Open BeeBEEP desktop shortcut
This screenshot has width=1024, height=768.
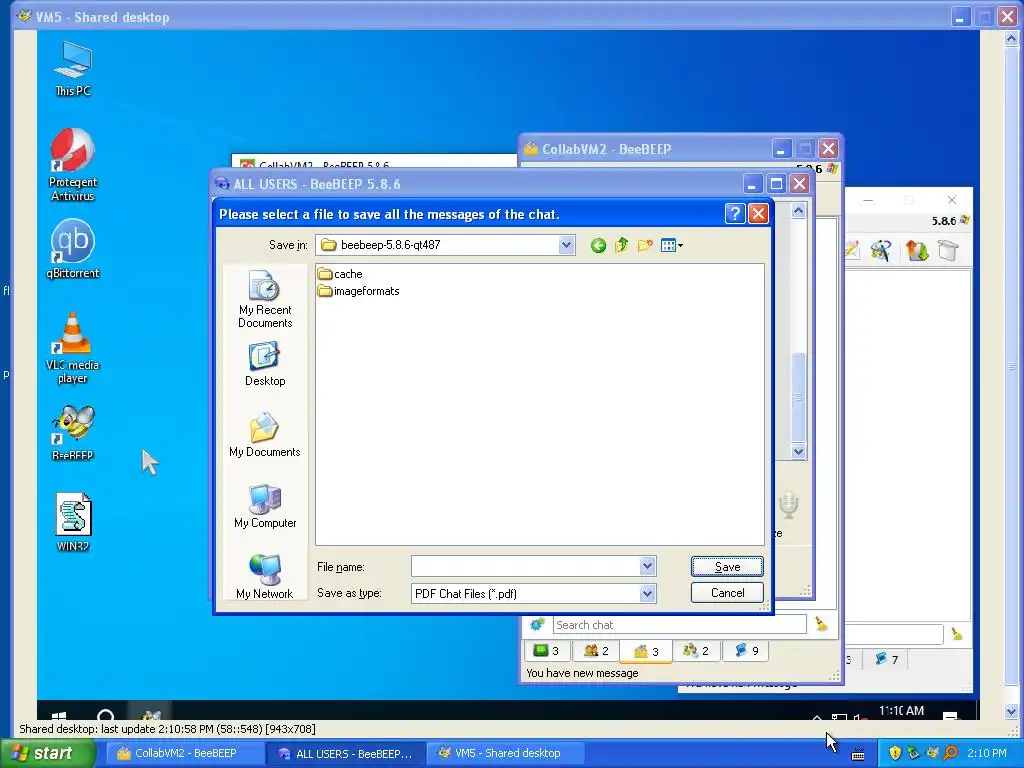click(x=72, y=432)
